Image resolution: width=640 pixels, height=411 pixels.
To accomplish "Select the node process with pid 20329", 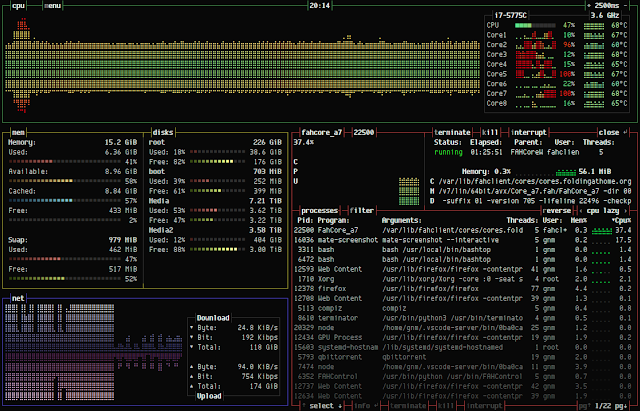I will (462, 328).
